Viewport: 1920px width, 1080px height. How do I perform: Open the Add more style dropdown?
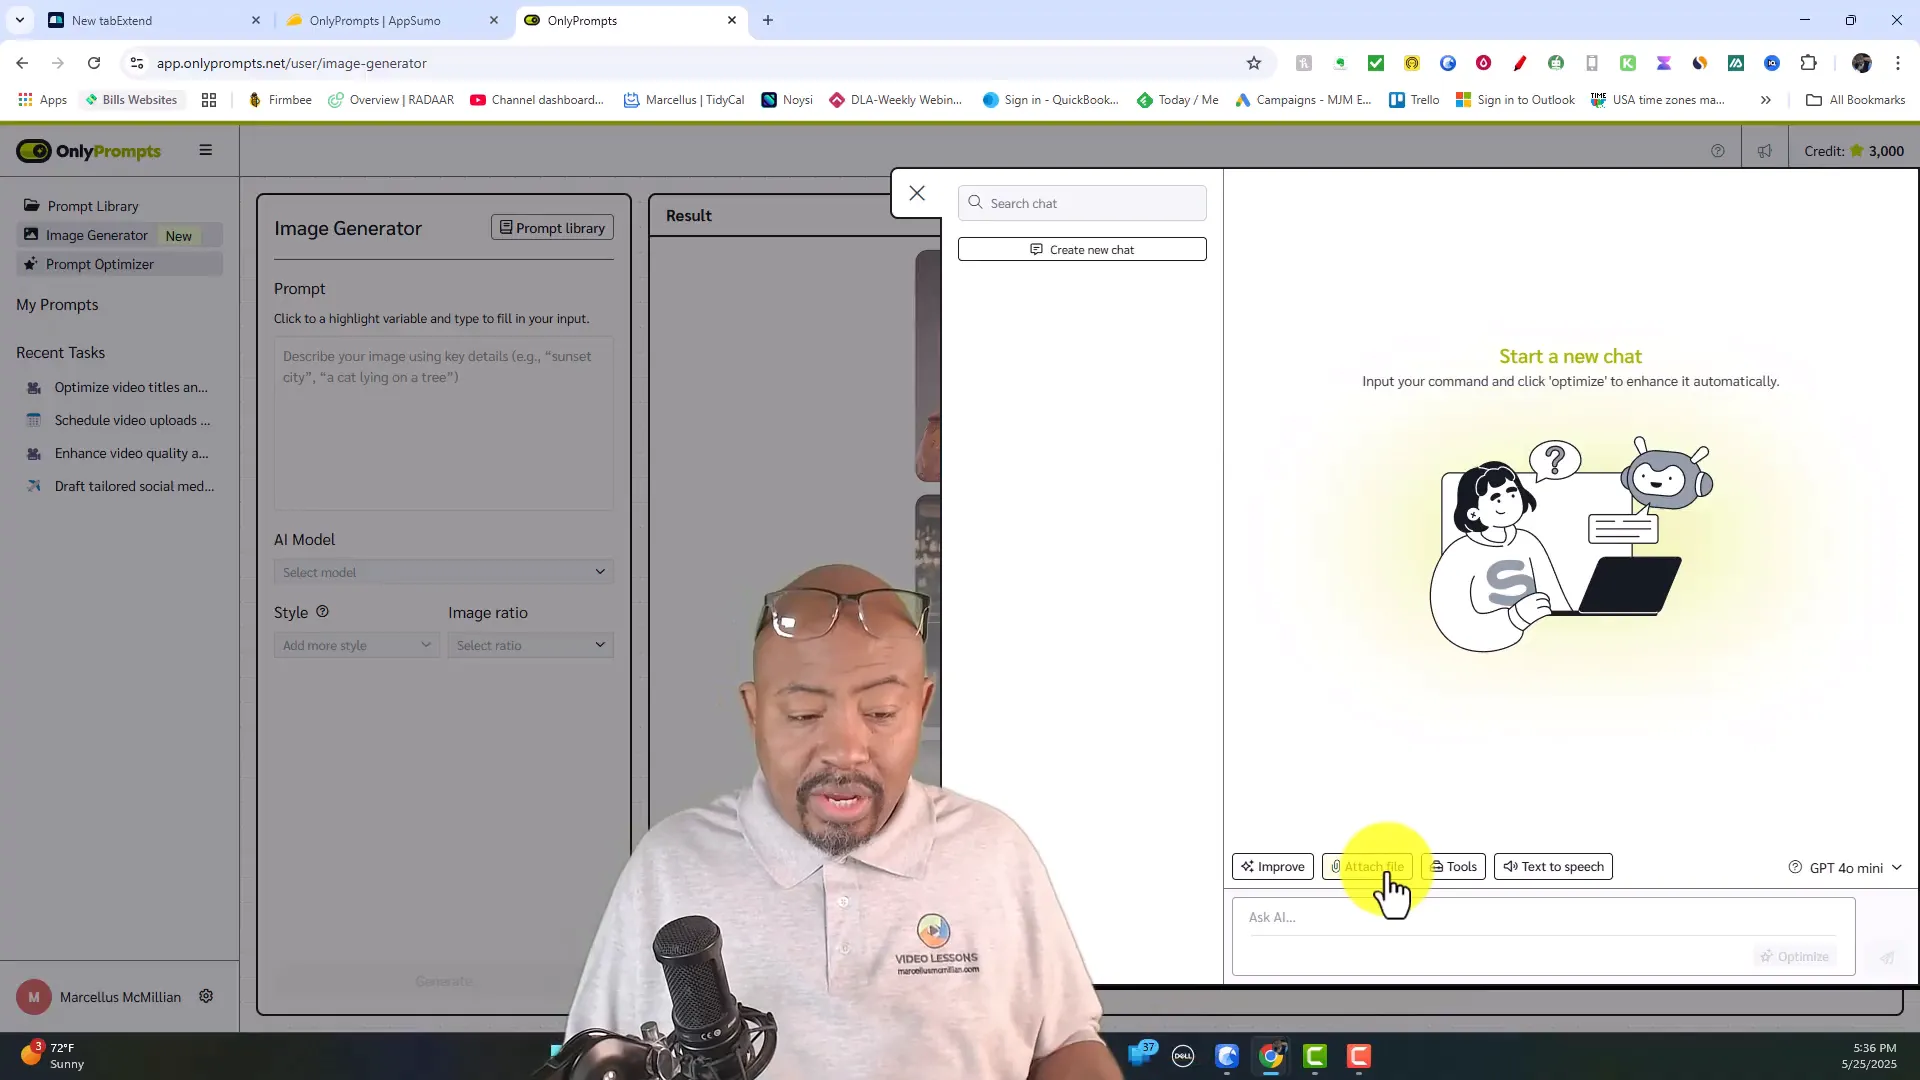(x=356, y=645)
